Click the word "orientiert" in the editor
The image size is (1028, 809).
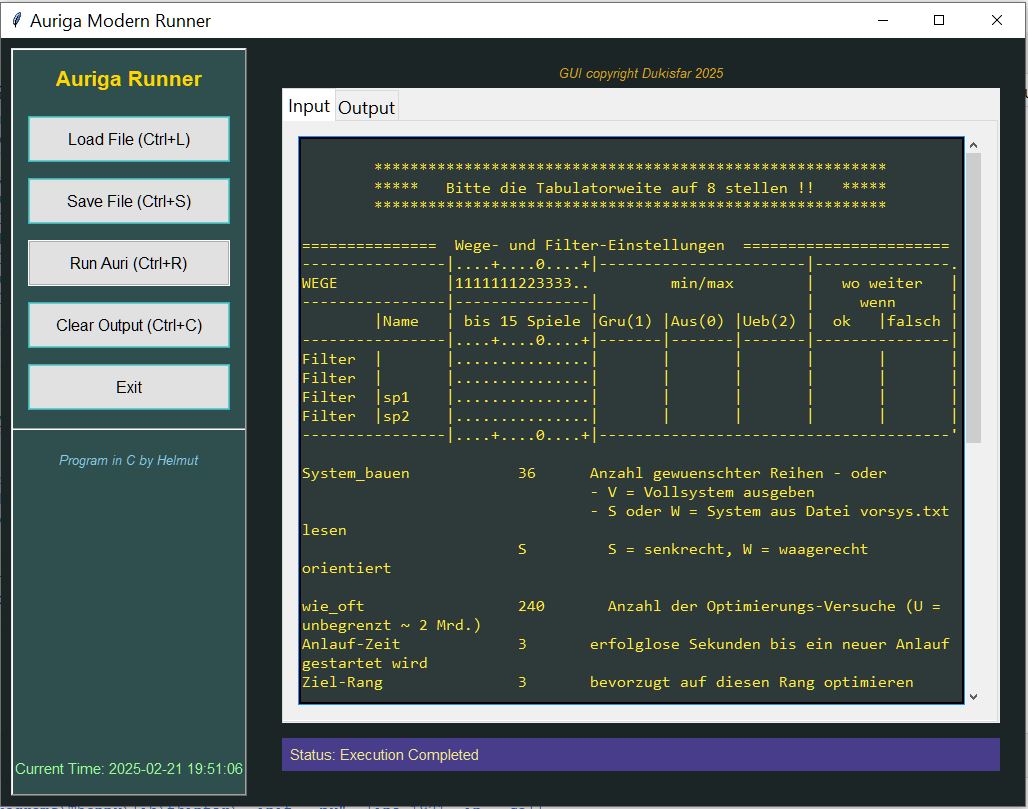pyautogui.click(x=346, y=568)
